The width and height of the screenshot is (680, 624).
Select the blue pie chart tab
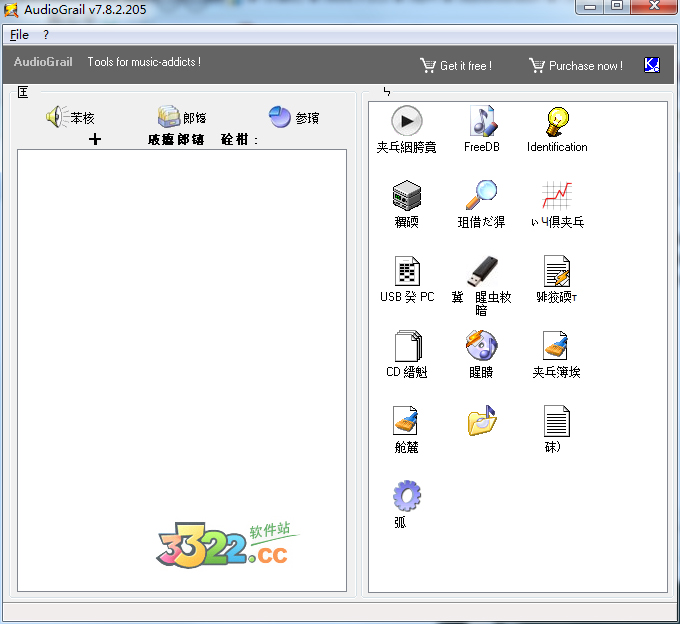pyautogui.click(x=294, y=117)
